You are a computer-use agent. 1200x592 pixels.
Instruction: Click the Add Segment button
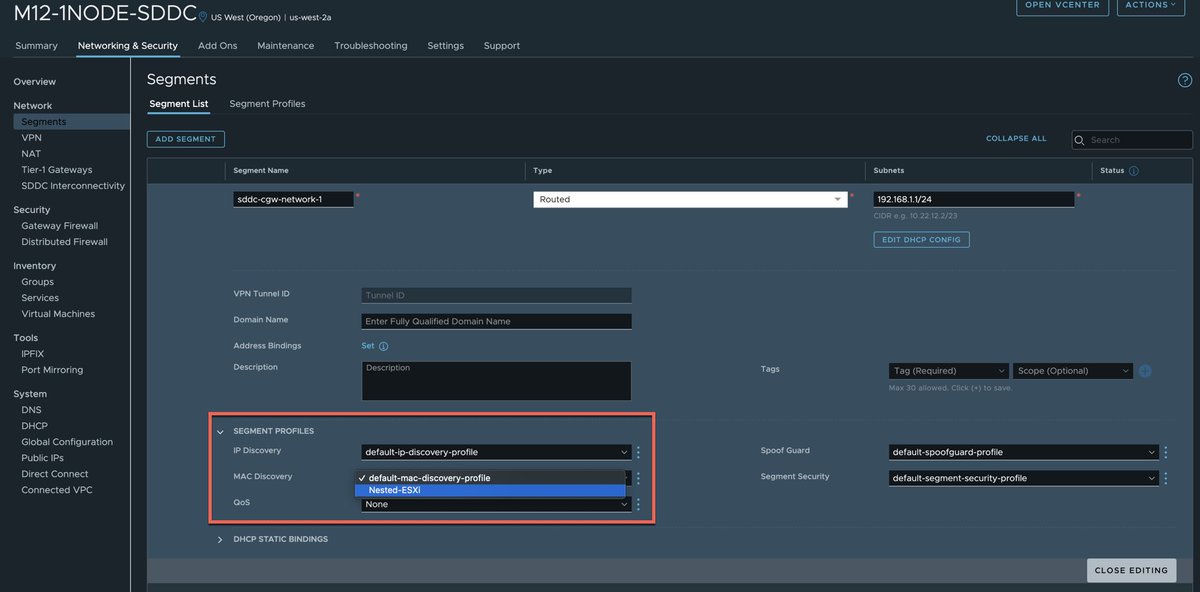186,140
